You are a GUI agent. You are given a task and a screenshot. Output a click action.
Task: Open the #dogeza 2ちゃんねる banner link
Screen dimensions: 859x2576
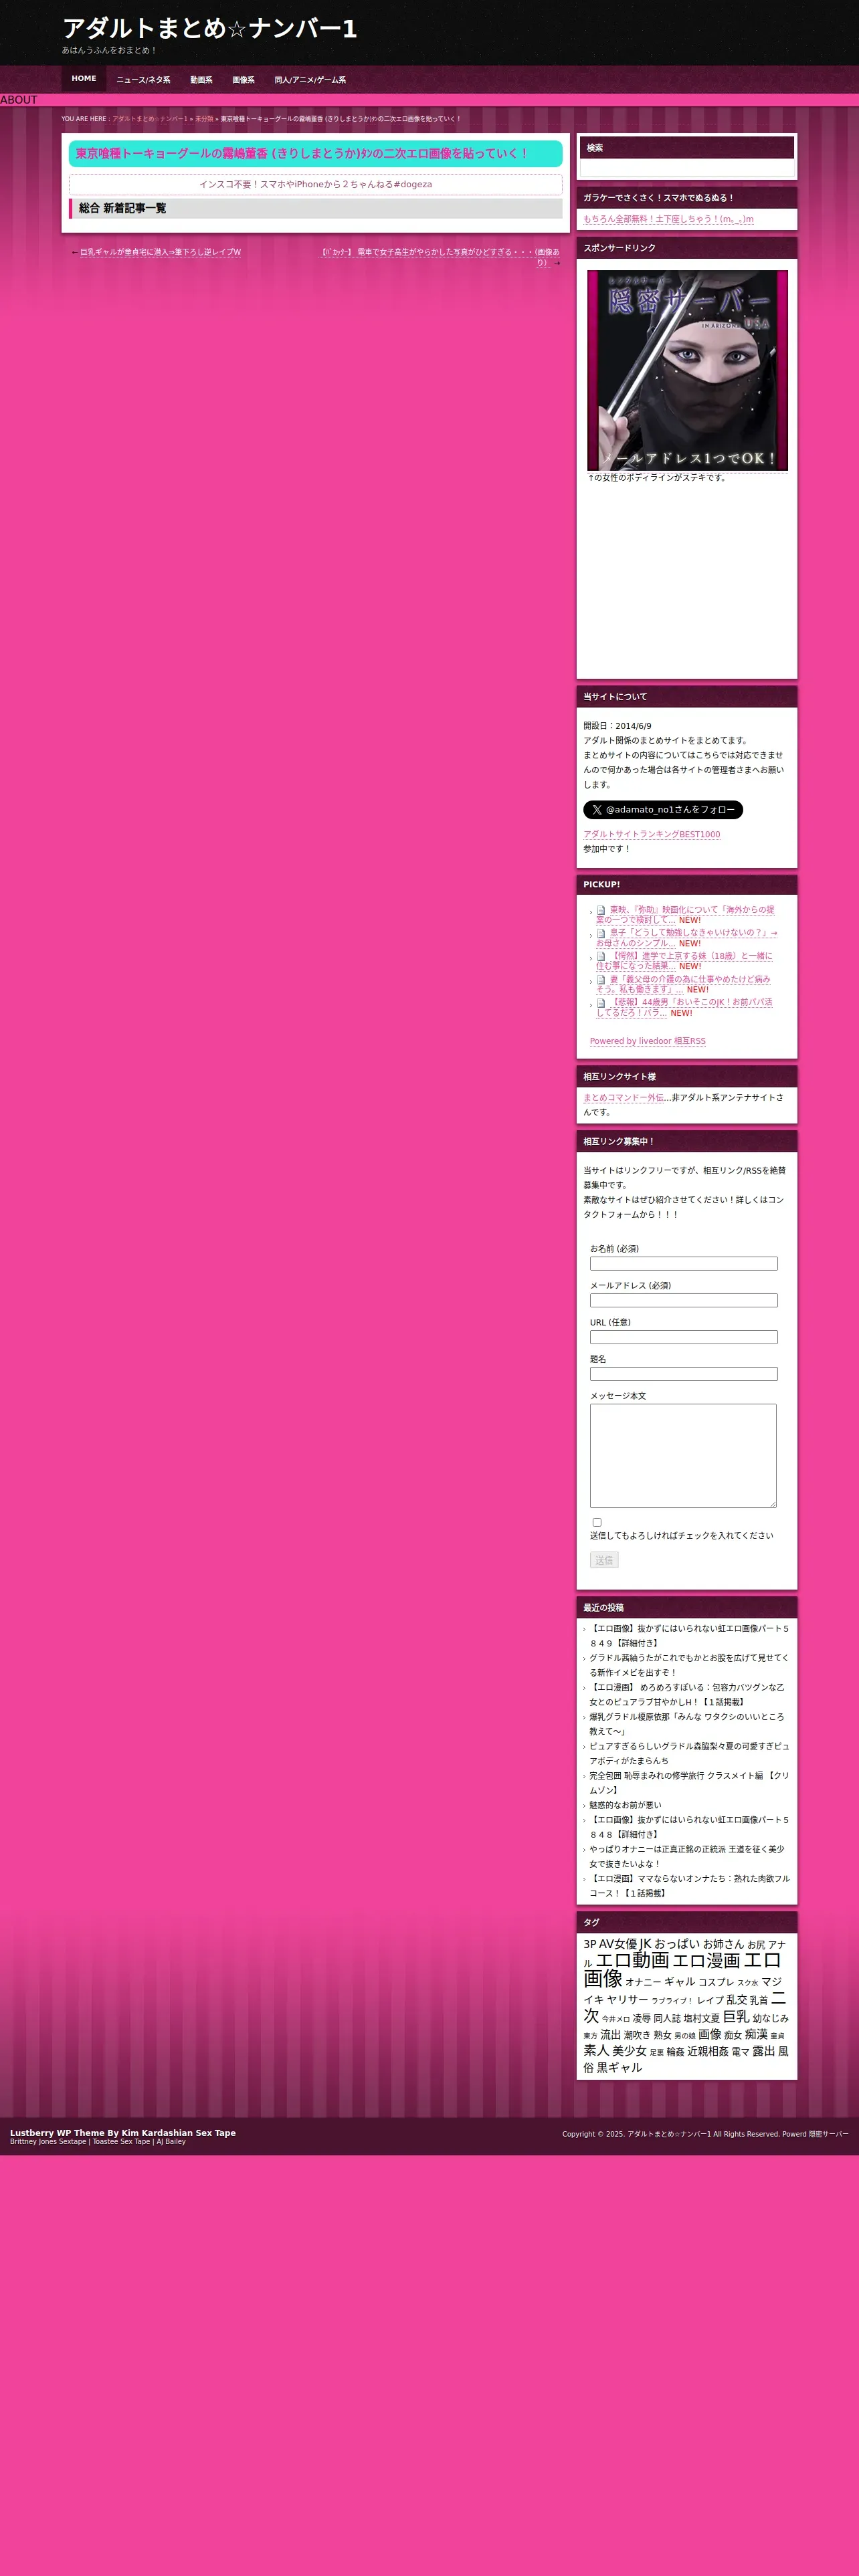(x=315, y=184)
